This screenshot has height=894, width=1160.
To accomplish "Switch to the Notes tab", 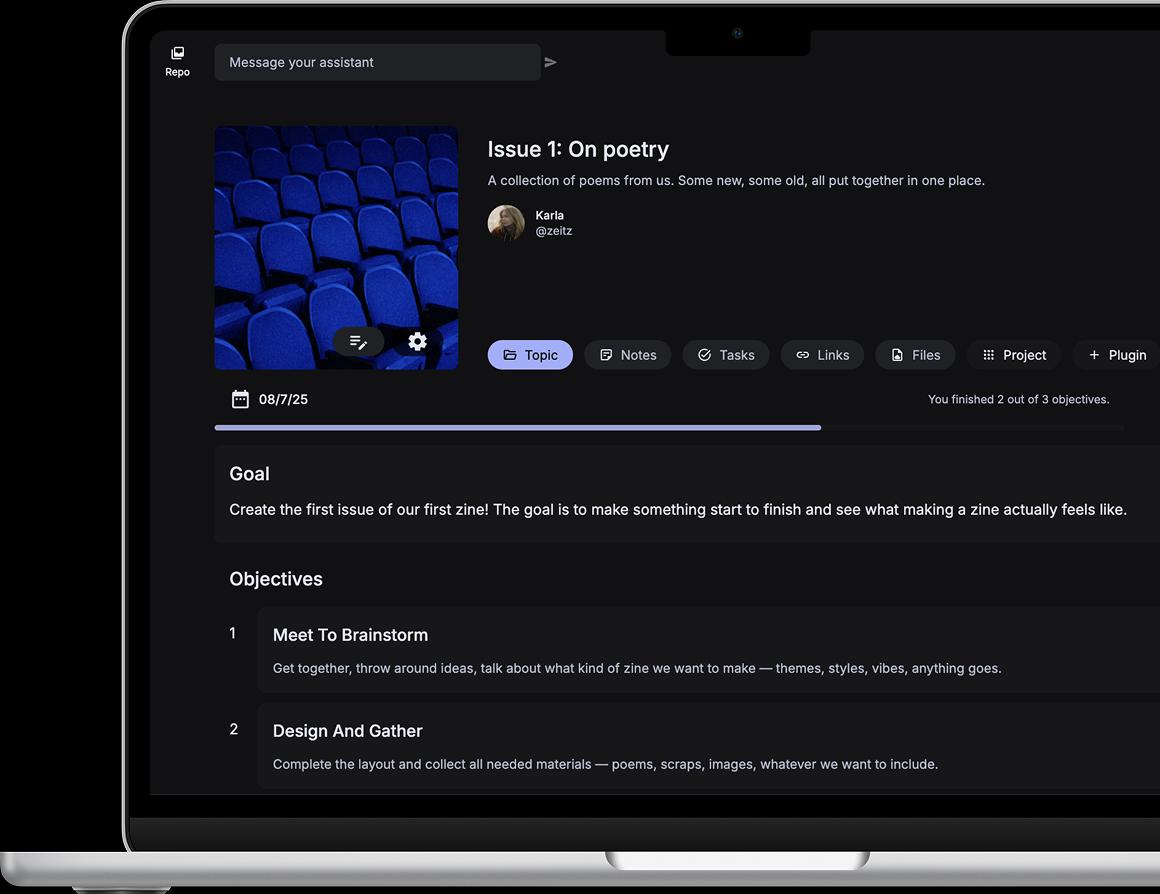I will [x=627, y=354].
